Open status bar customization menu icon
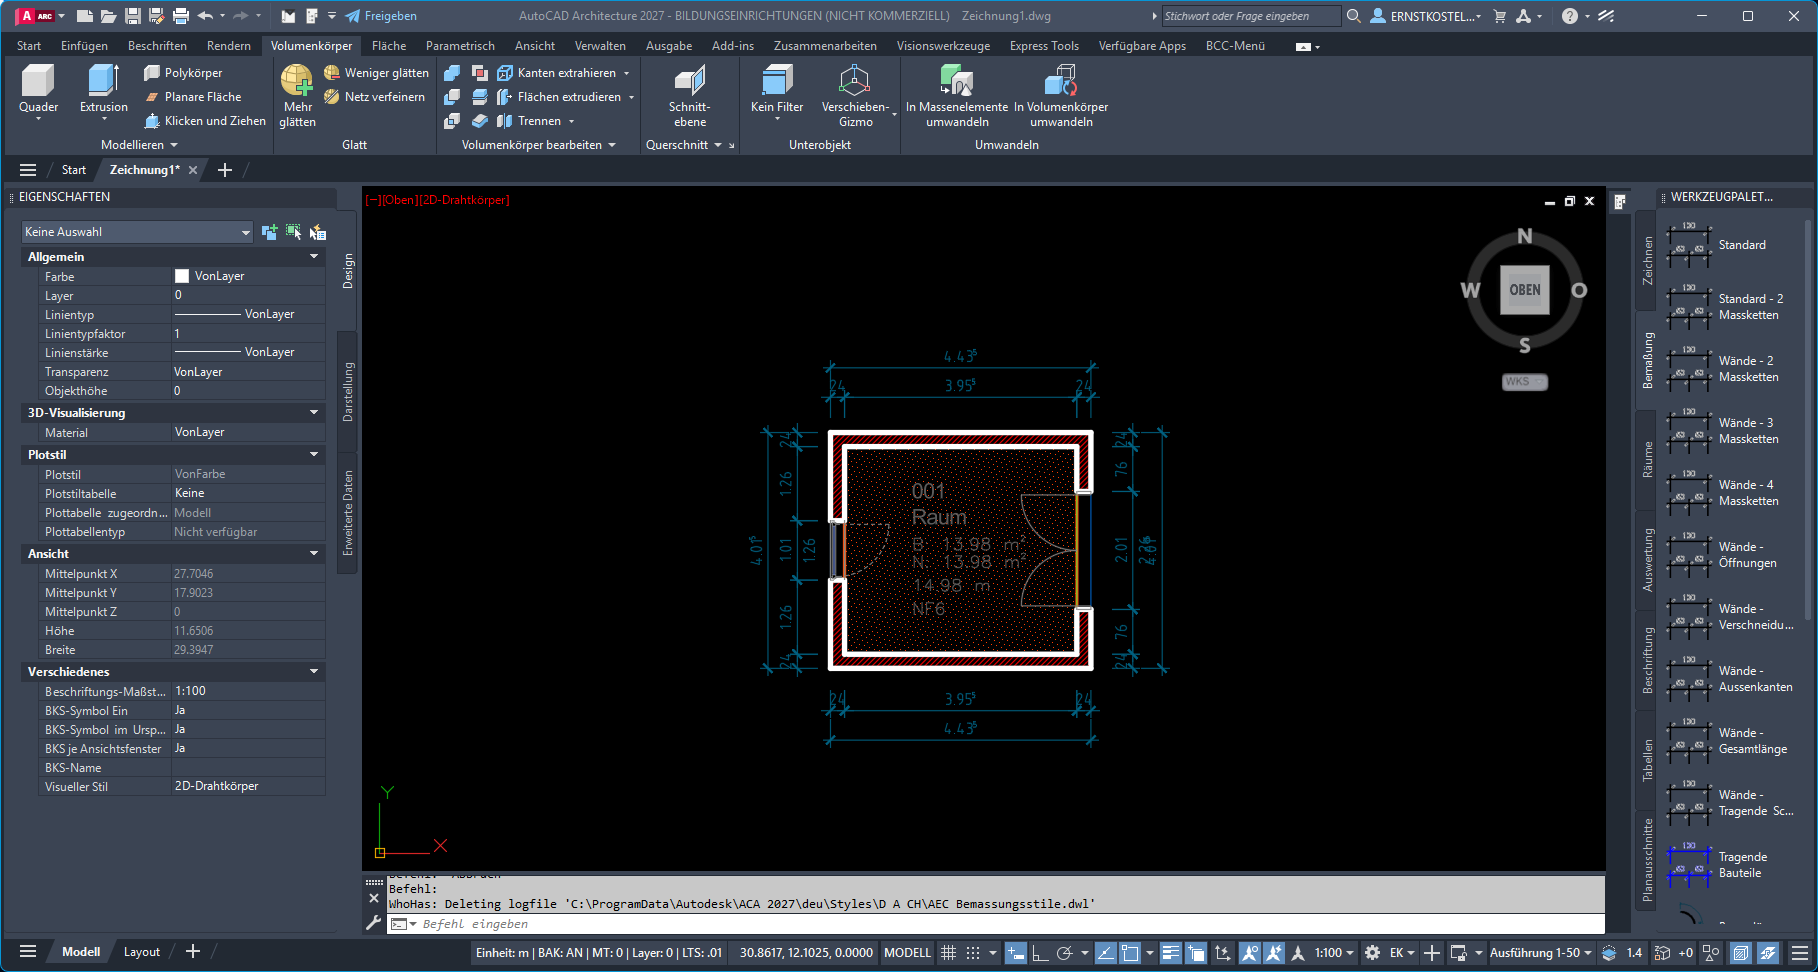 1800,953
